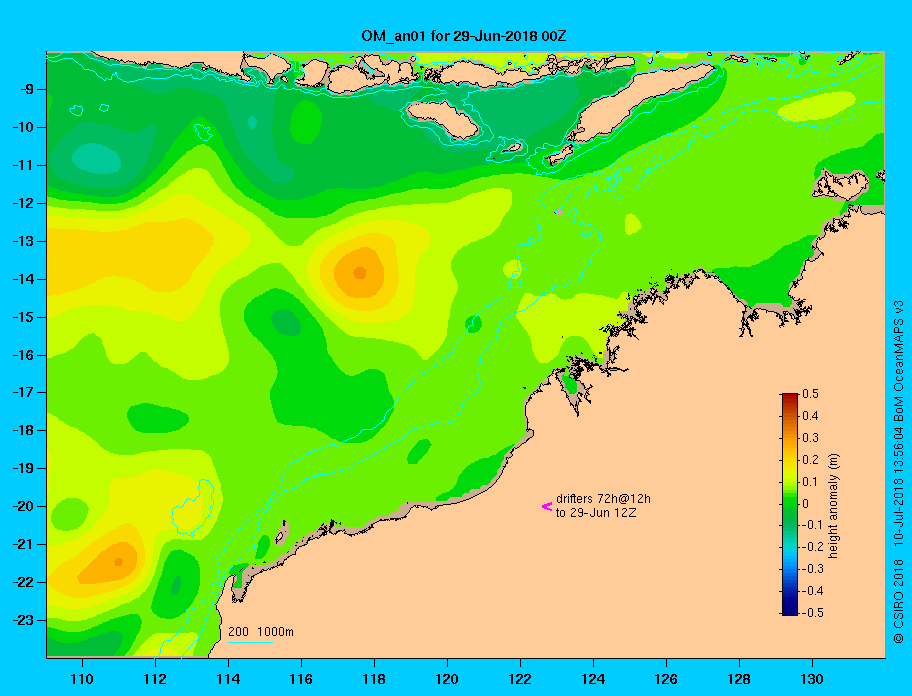Click the longitude axis label '116'

pyautogui.click(x=301, y=679)
